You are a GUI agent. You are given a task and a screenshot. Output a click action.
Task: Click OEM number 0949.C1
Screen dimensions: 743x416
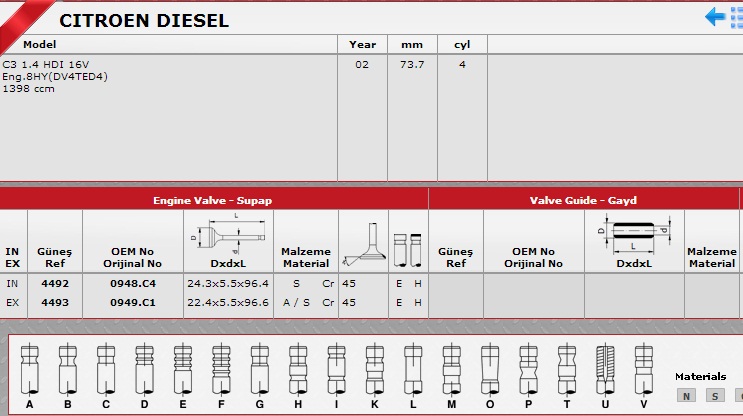point(132,302)
